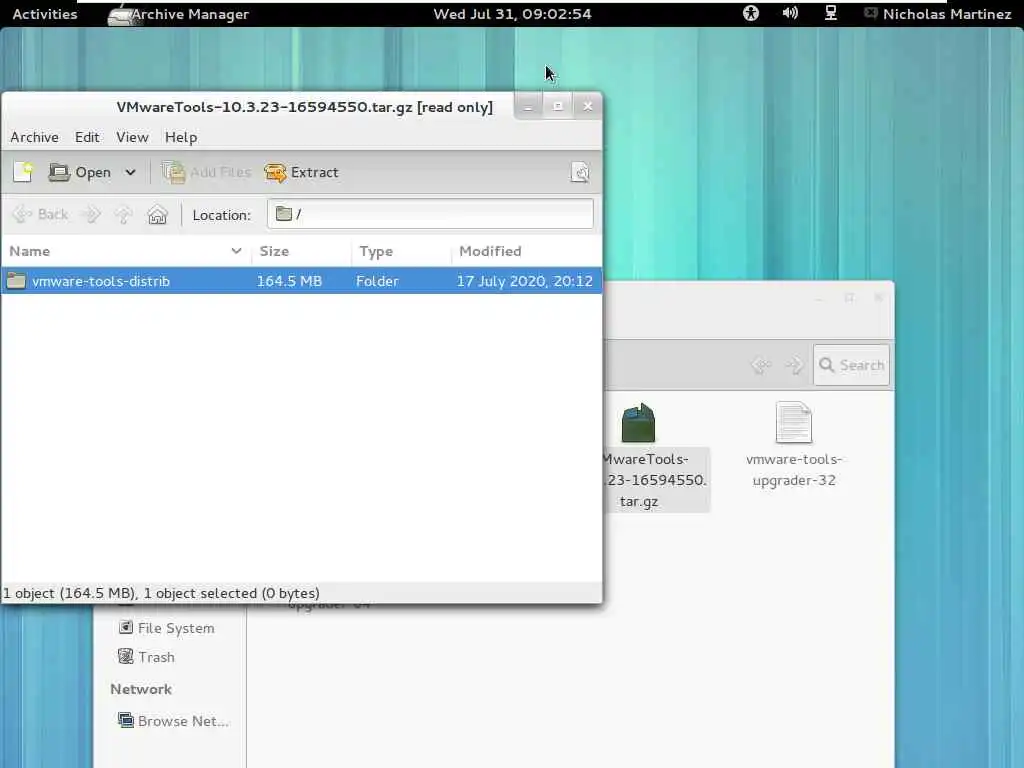
Task: Open the accessibility menu icon
Action: click(750, 13)
